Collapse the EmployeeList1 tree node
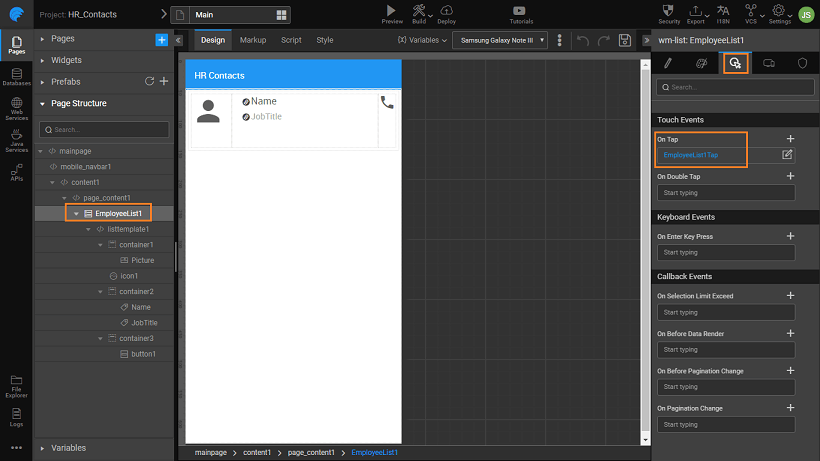The height and width of the screenshot is (461, 820). pyautogui.click(x=76, y=213)
